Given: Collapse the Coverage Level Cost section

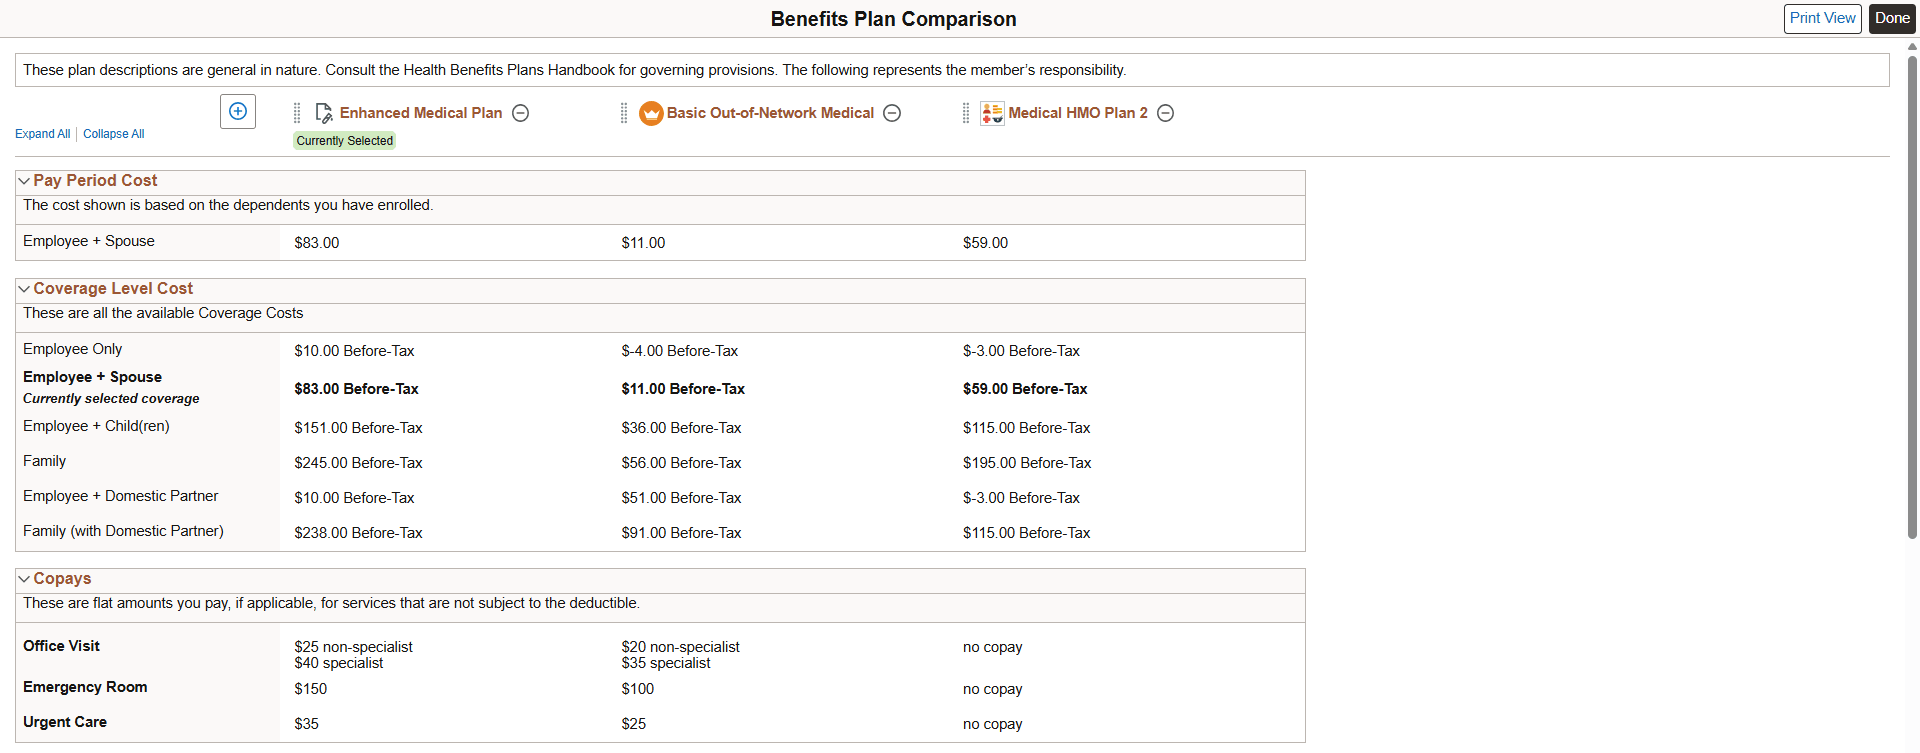Looking at the screenshot, I should (24, 289).
